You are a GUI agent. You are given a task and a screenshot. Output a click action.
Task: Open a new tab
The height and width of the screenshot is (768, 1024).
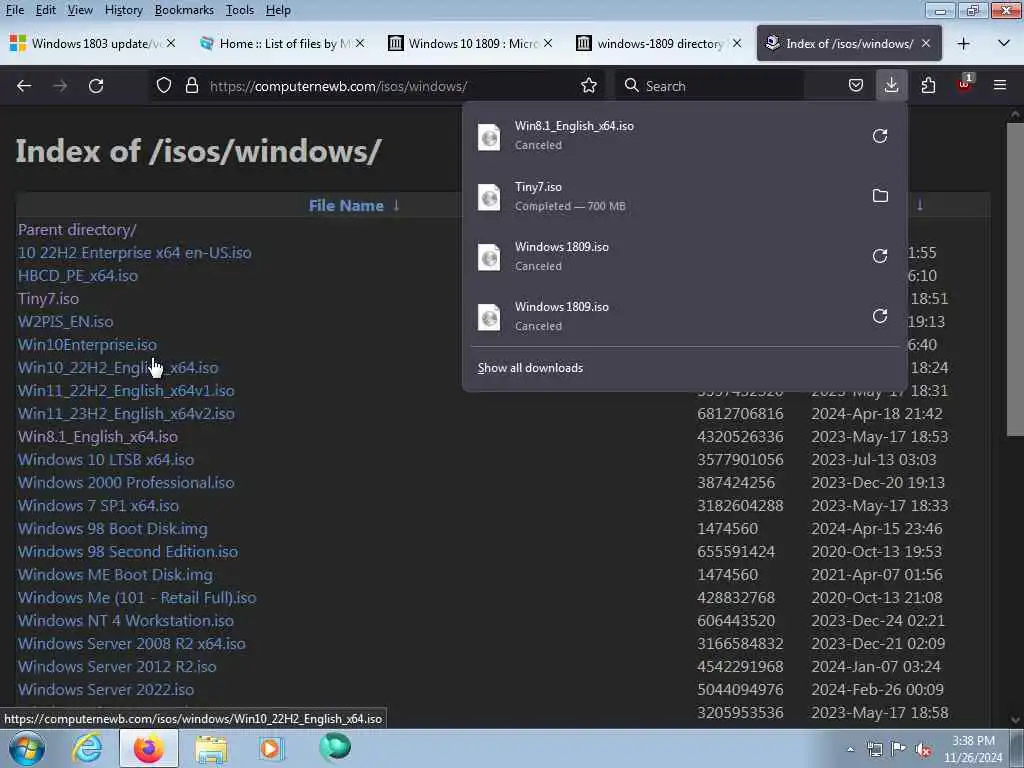963,44
